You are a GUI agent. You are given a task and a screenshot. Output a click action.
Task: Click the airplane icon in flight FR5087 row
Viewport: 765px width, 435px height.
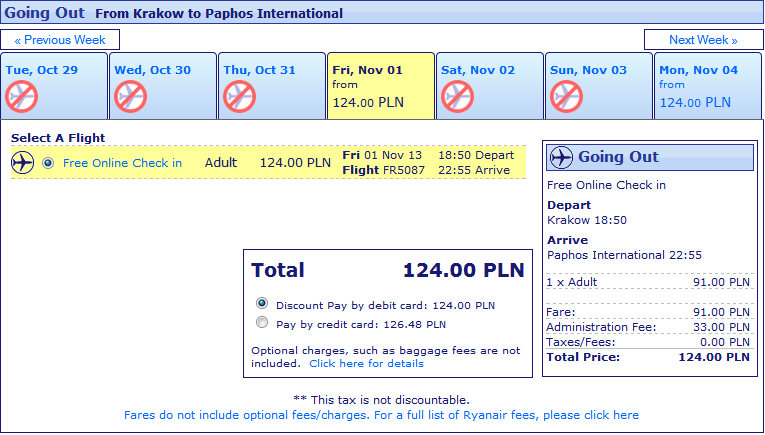click(x=22, y=162)
